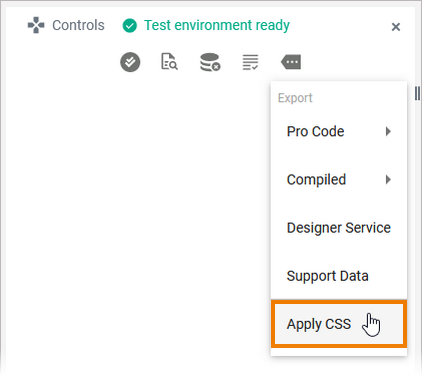Click the clear database icon
Viewport: 422px width, 376px height.
click(210, 62)
